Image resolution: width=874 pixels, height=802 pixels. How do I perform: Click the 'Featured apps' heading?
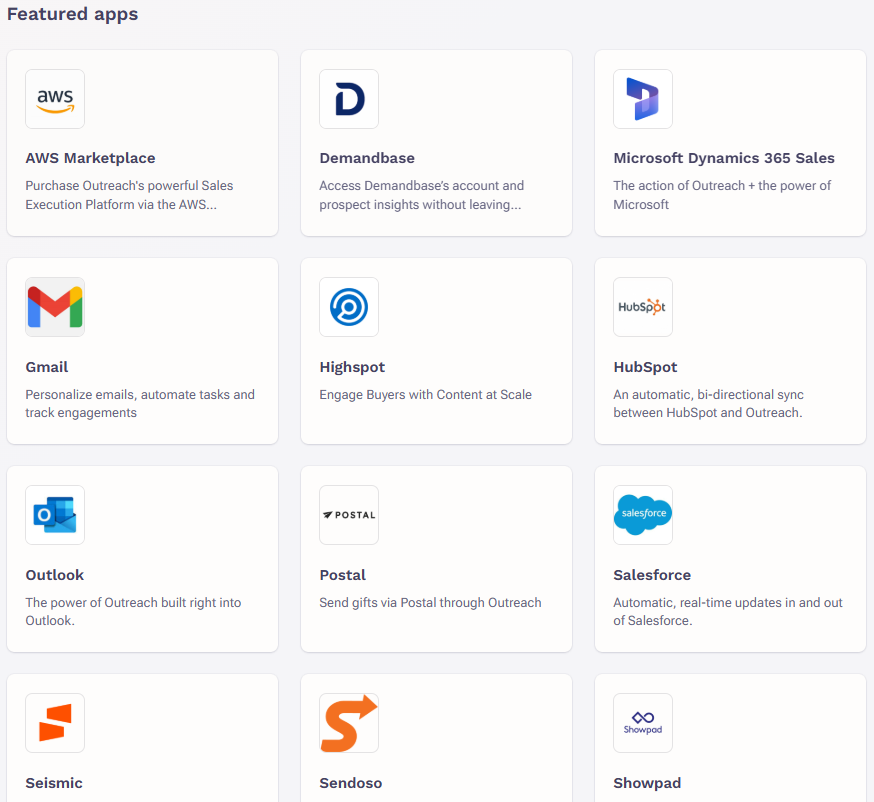[72, 14]
